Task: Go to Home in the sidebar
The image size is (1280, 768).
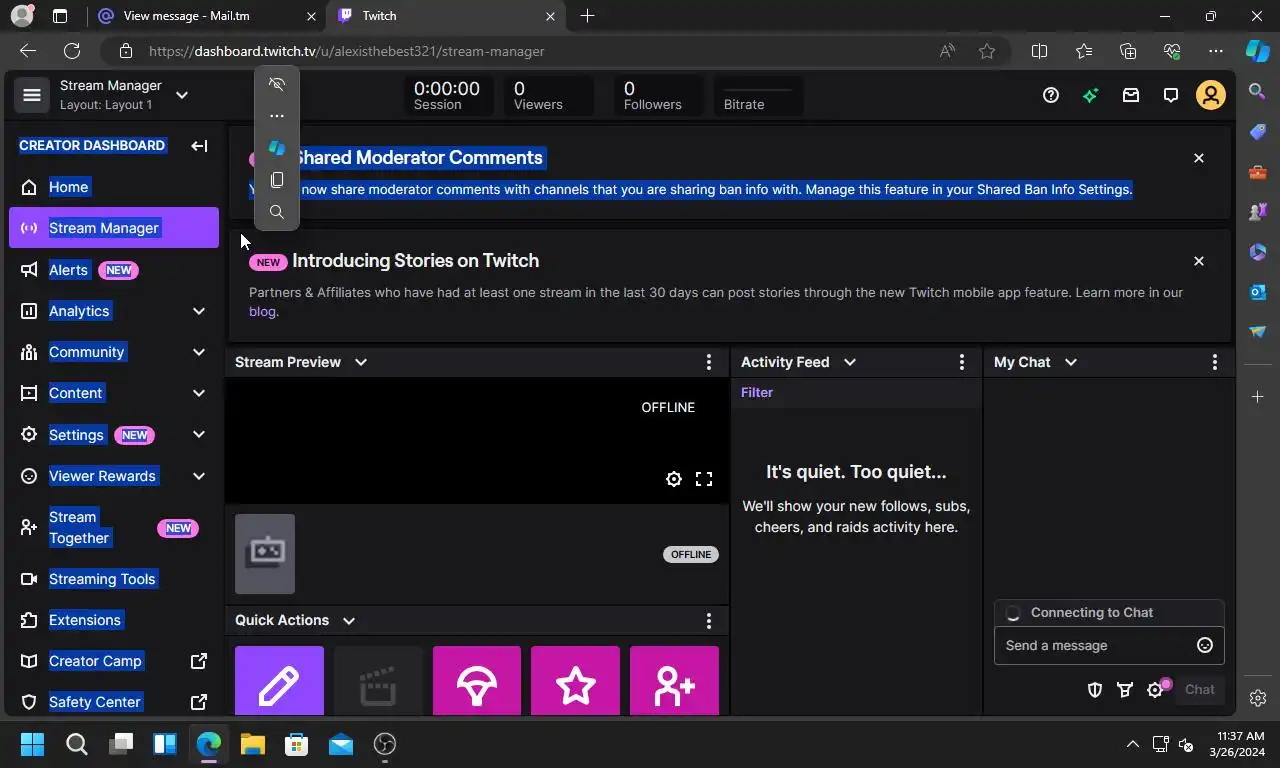Action: coord(114,187)
